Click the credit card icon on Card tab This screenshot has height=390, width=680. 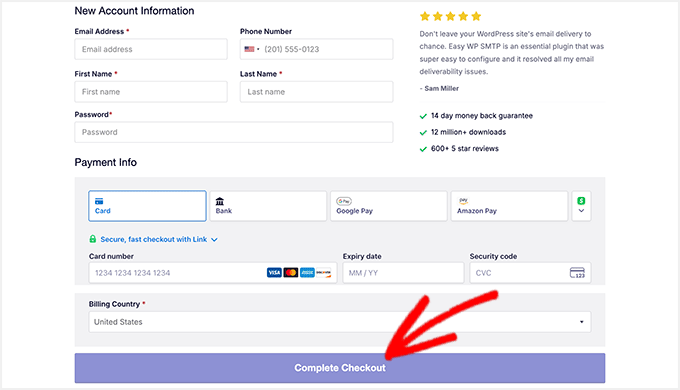click(x=99, y=201)
